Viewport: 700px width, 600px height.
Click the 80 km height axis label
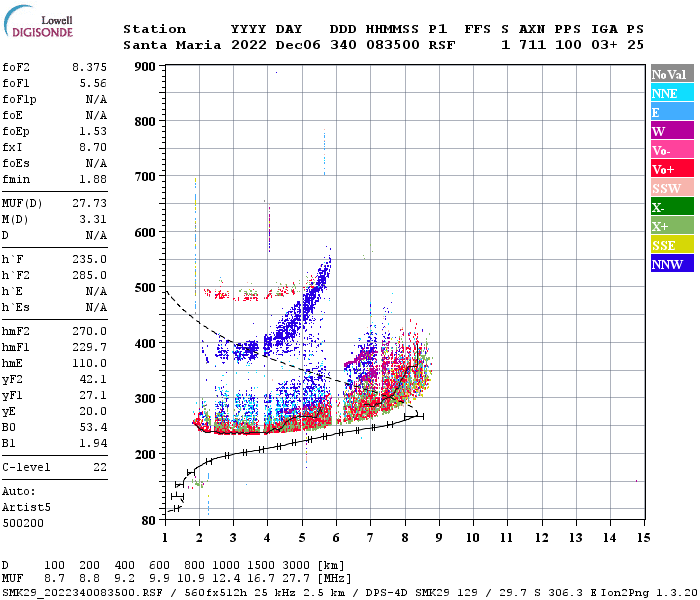click(148, 521)
